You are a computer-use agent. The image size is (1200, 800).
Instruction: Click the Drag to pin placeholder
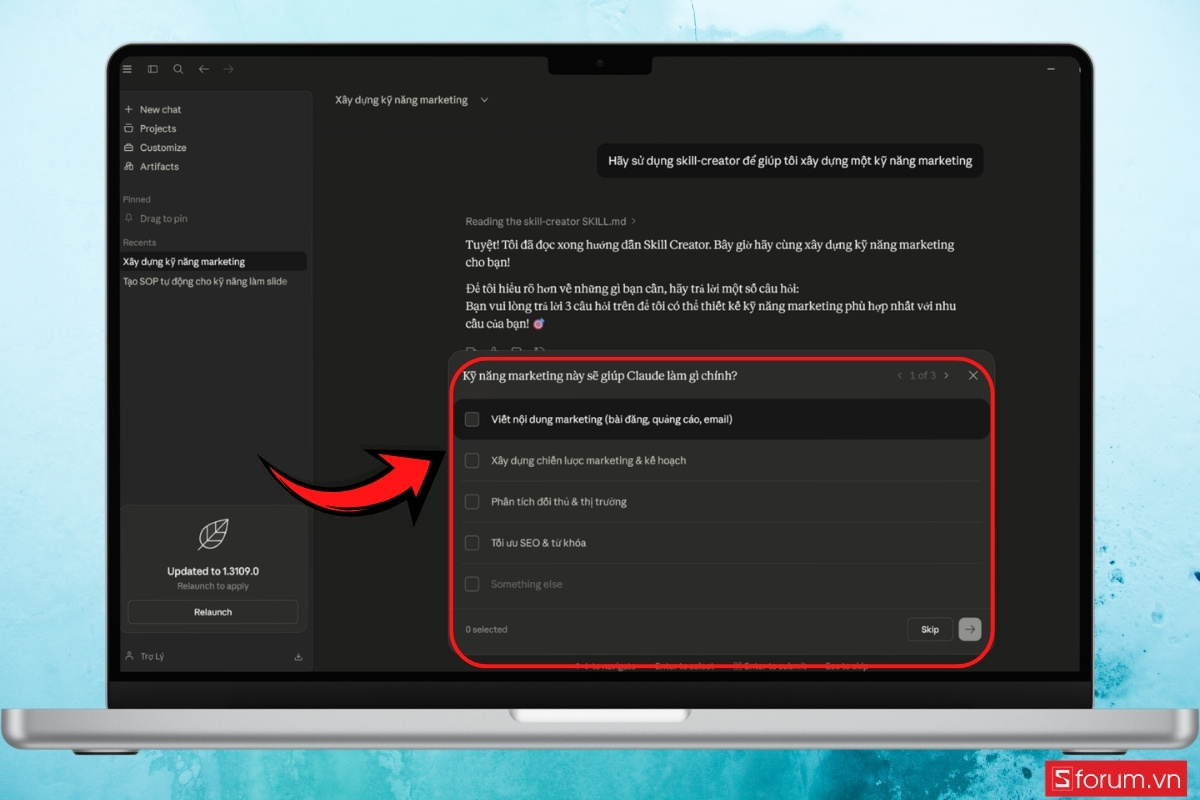click(x=155, y=218)
